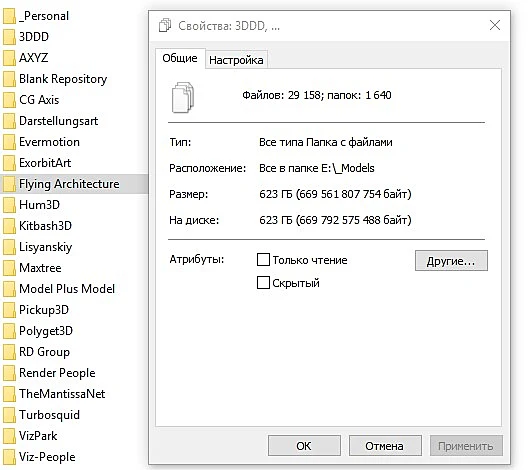Select the AXYZ folder icon
This screenshot has height=470, width=530.
(x=9, y=58)
